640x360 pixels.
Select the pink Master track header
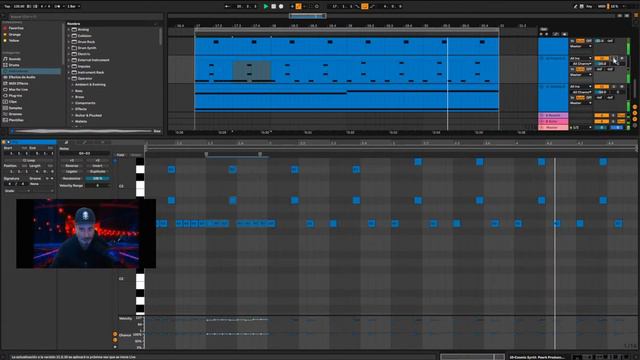click(x=553, y=127)
